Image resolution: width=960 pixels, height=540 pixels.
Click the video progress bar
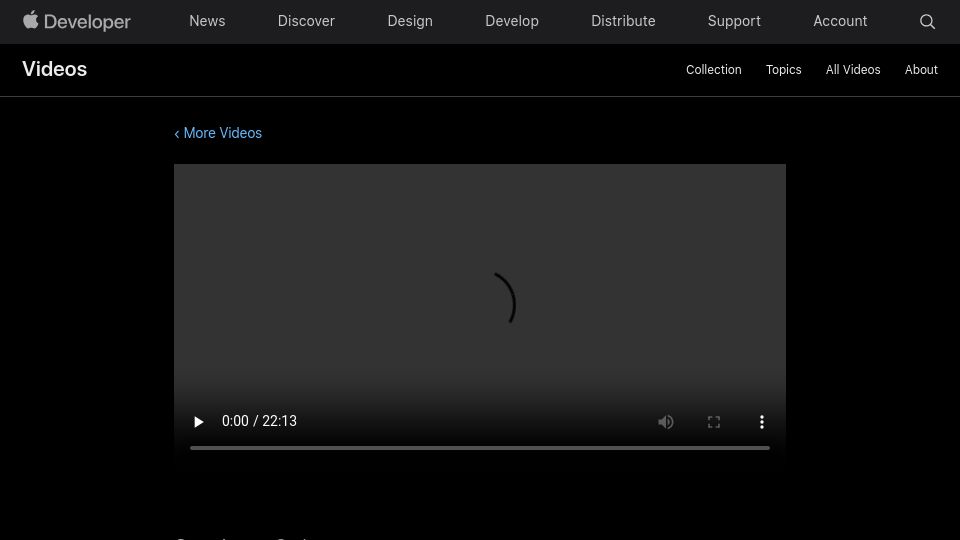pyautogui.click(x=479, y=448)
